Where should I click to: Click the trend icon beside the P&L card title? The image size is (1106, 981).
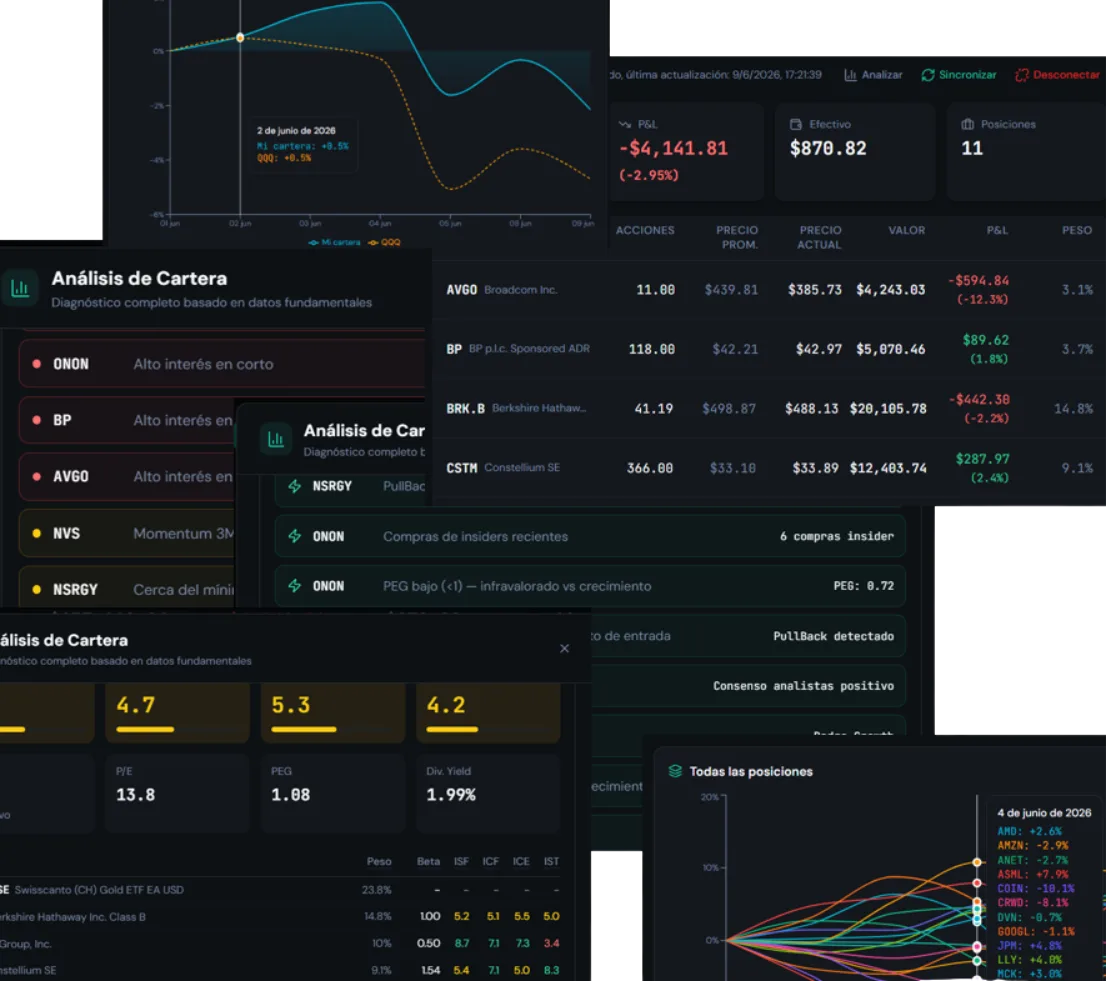pos(625,124)
